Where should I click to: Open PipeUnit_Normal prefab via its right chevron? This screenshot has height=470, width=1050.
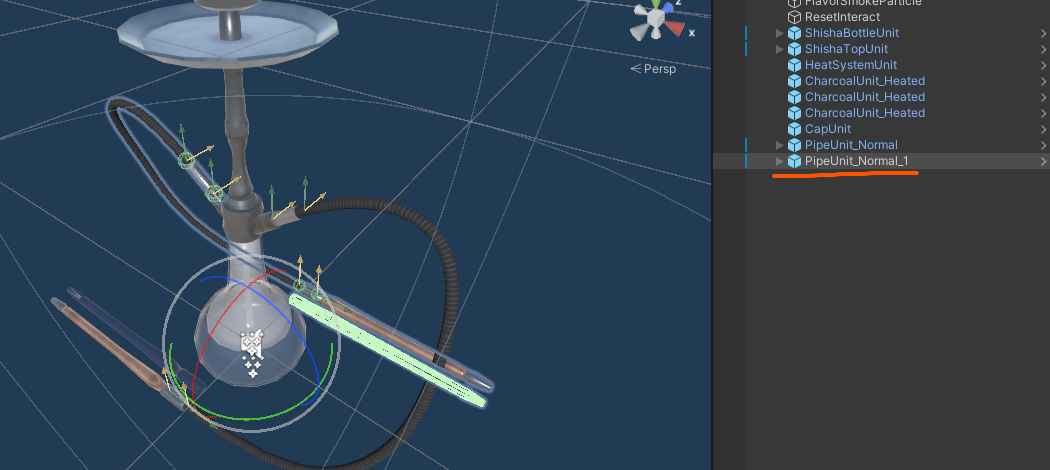click(x=1044, y=145)
